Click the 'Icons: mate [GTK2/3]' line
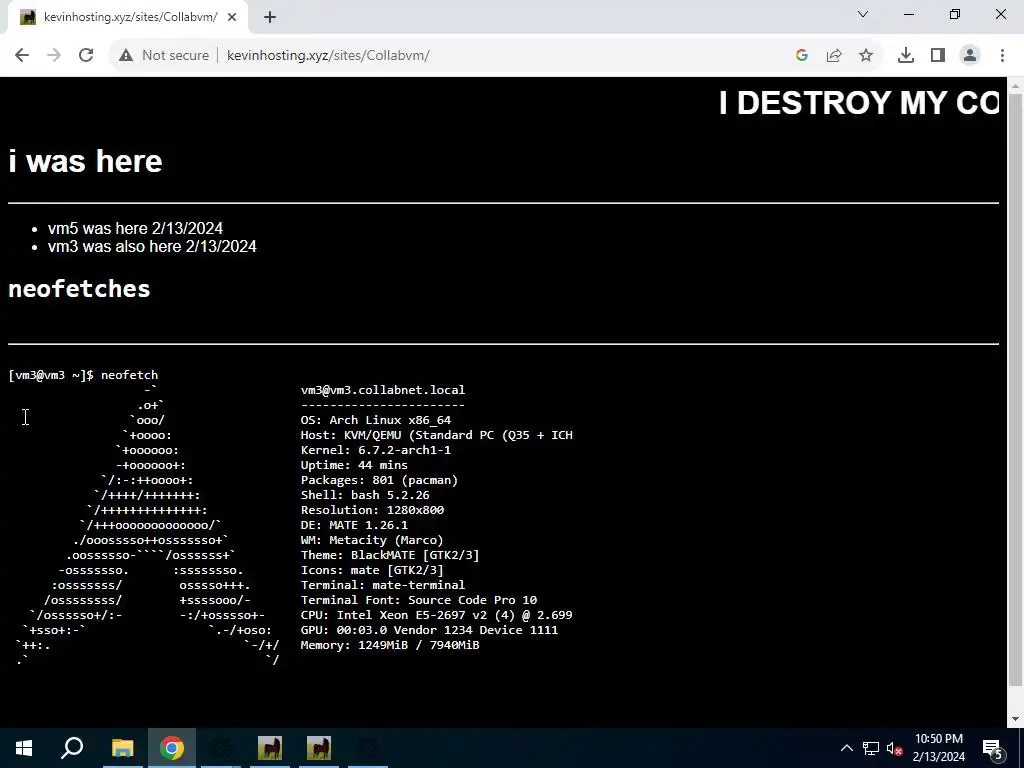 coord(372,570)
